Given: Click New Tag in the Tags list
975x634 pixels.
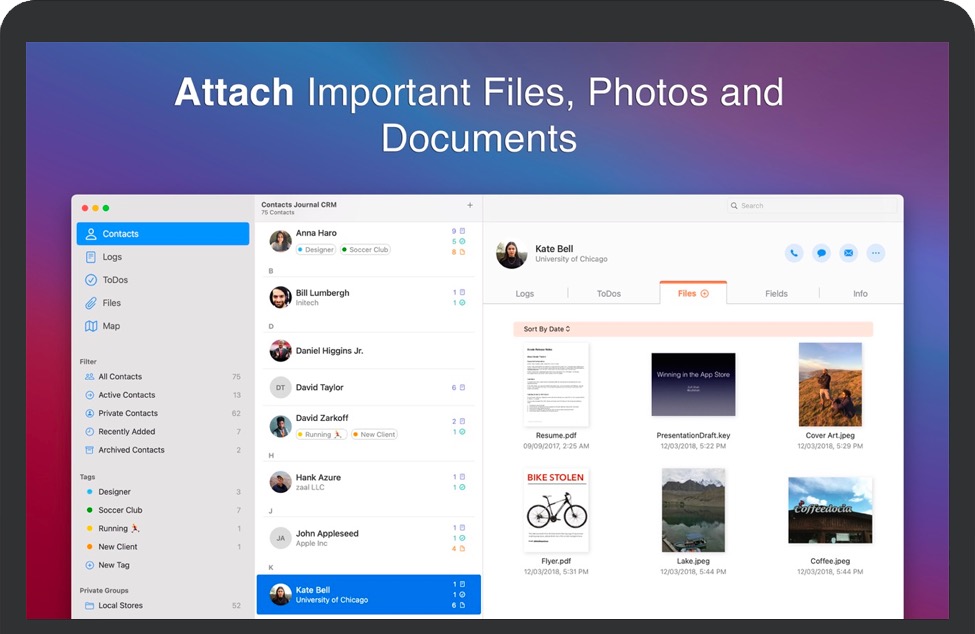Looking at the screenshot, I should (x=113, y=565).
